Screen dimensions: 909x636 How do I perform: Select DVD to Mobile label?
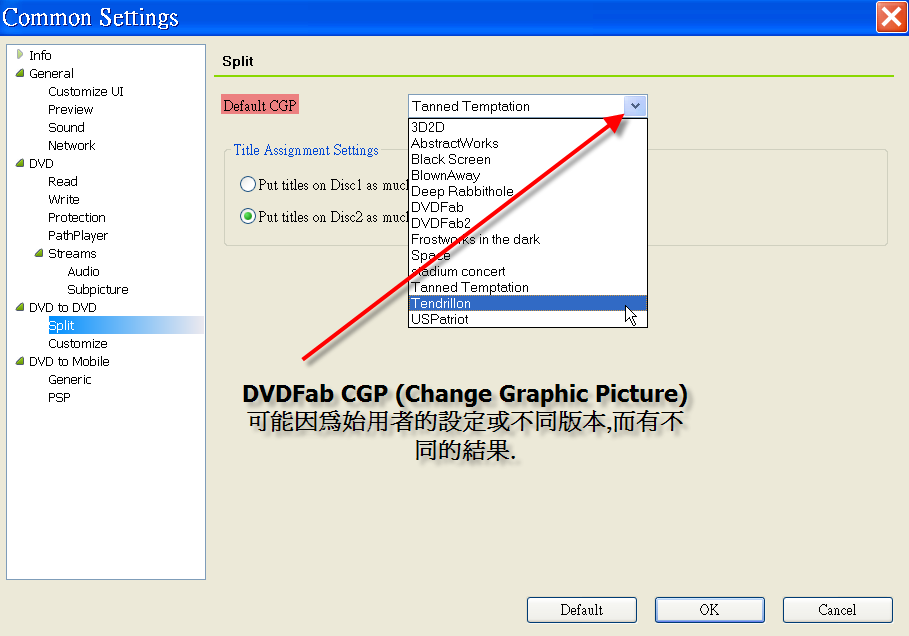tap(69, 361)
